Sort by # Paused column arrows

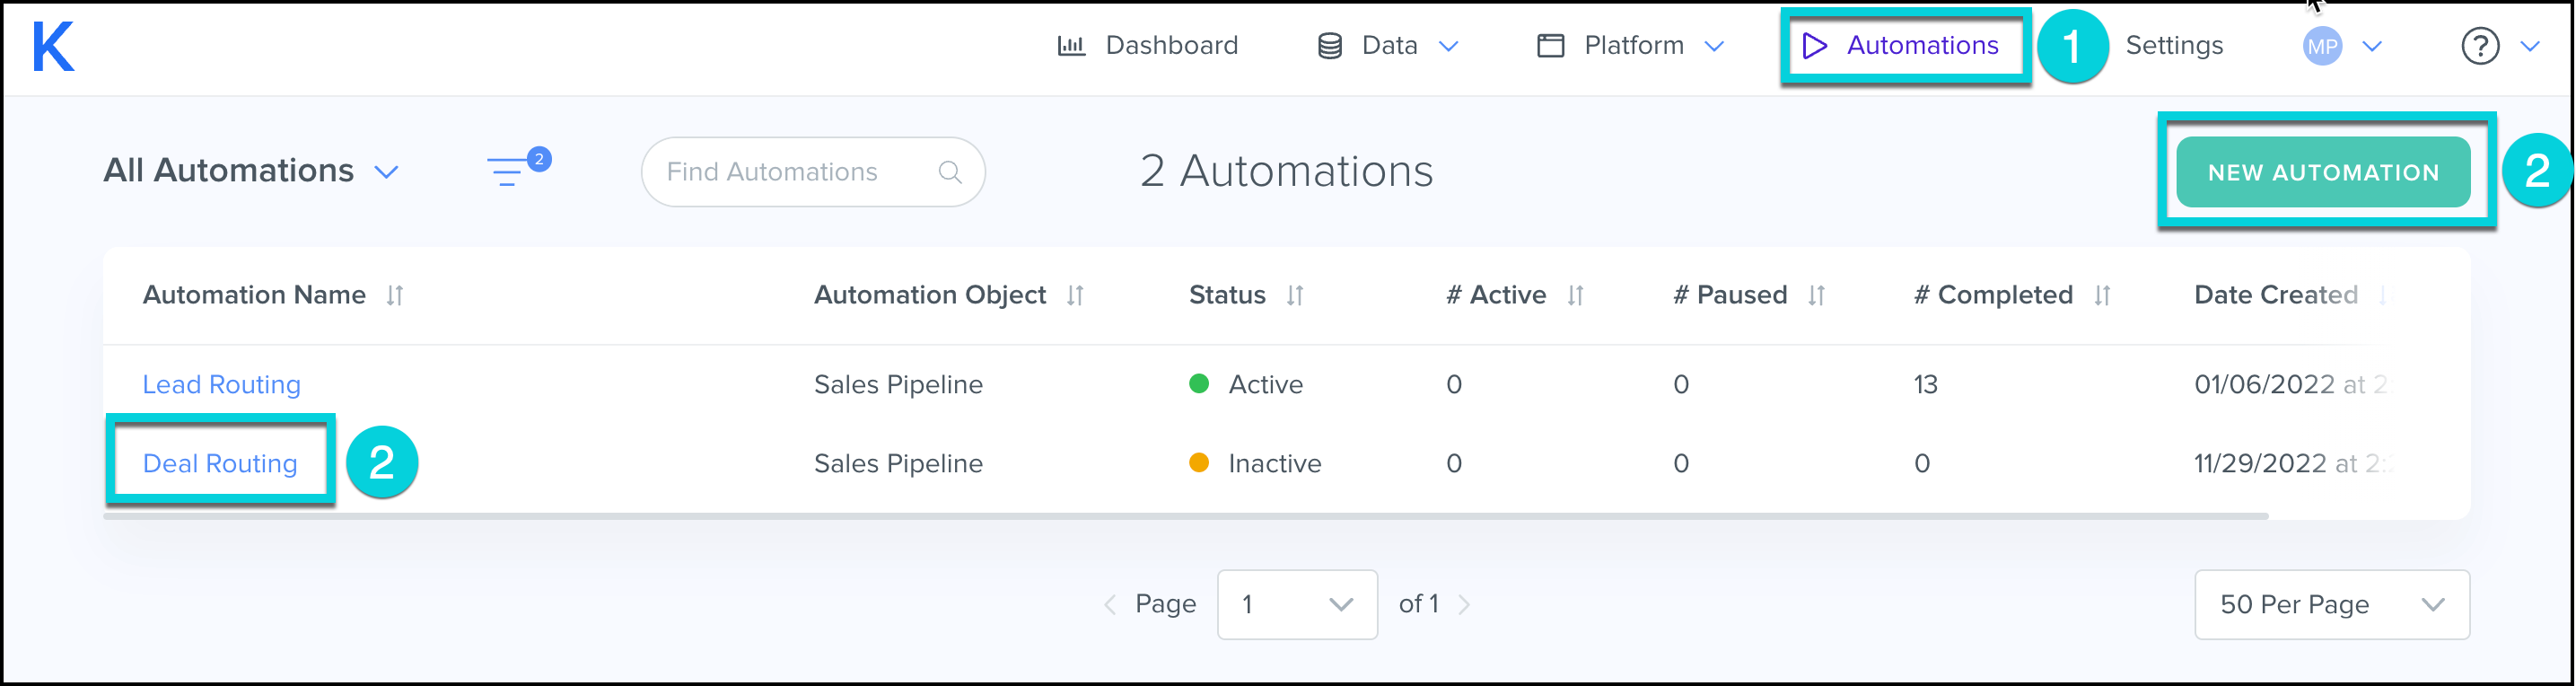coord(1816,295)
